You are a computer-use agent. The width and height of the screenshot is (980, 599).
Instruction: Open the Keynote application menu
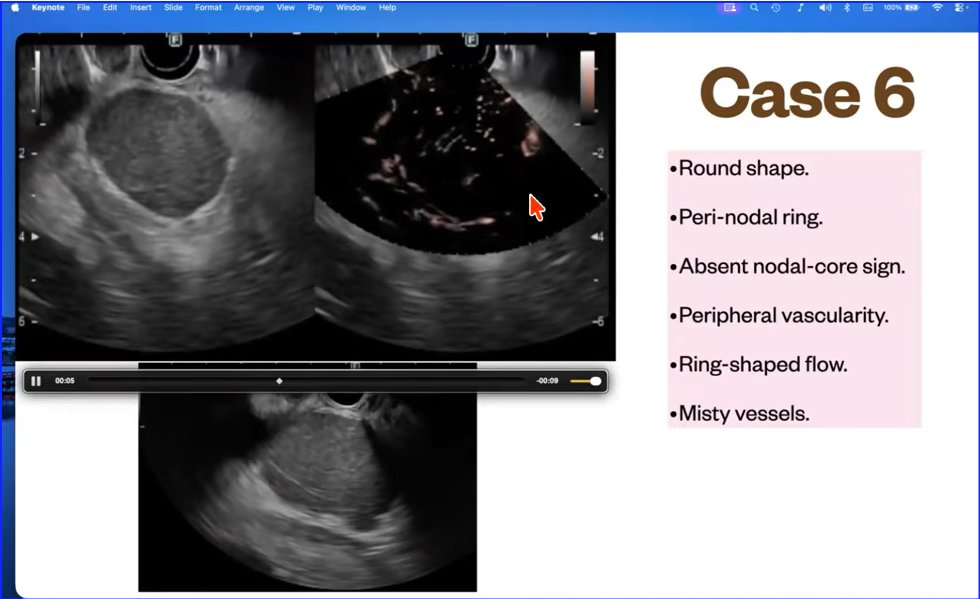48,8
